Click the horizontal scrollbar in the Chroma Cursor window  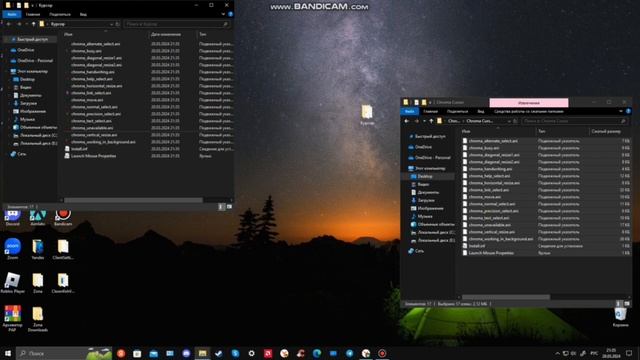[506, 297]
